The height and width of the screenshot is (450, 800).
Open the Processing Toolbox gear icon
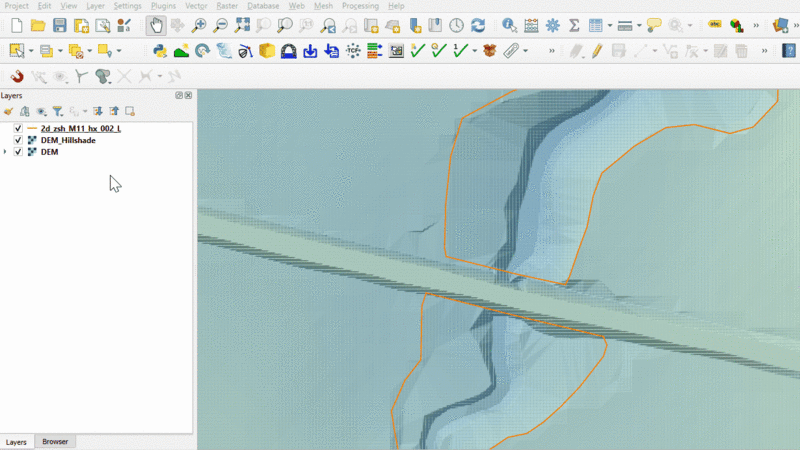[x=552, y=25]
